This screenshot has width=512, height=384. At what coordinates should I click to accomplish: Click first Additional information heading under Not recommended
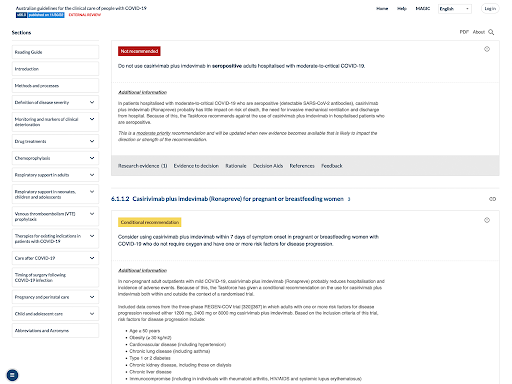pos(142,92)
